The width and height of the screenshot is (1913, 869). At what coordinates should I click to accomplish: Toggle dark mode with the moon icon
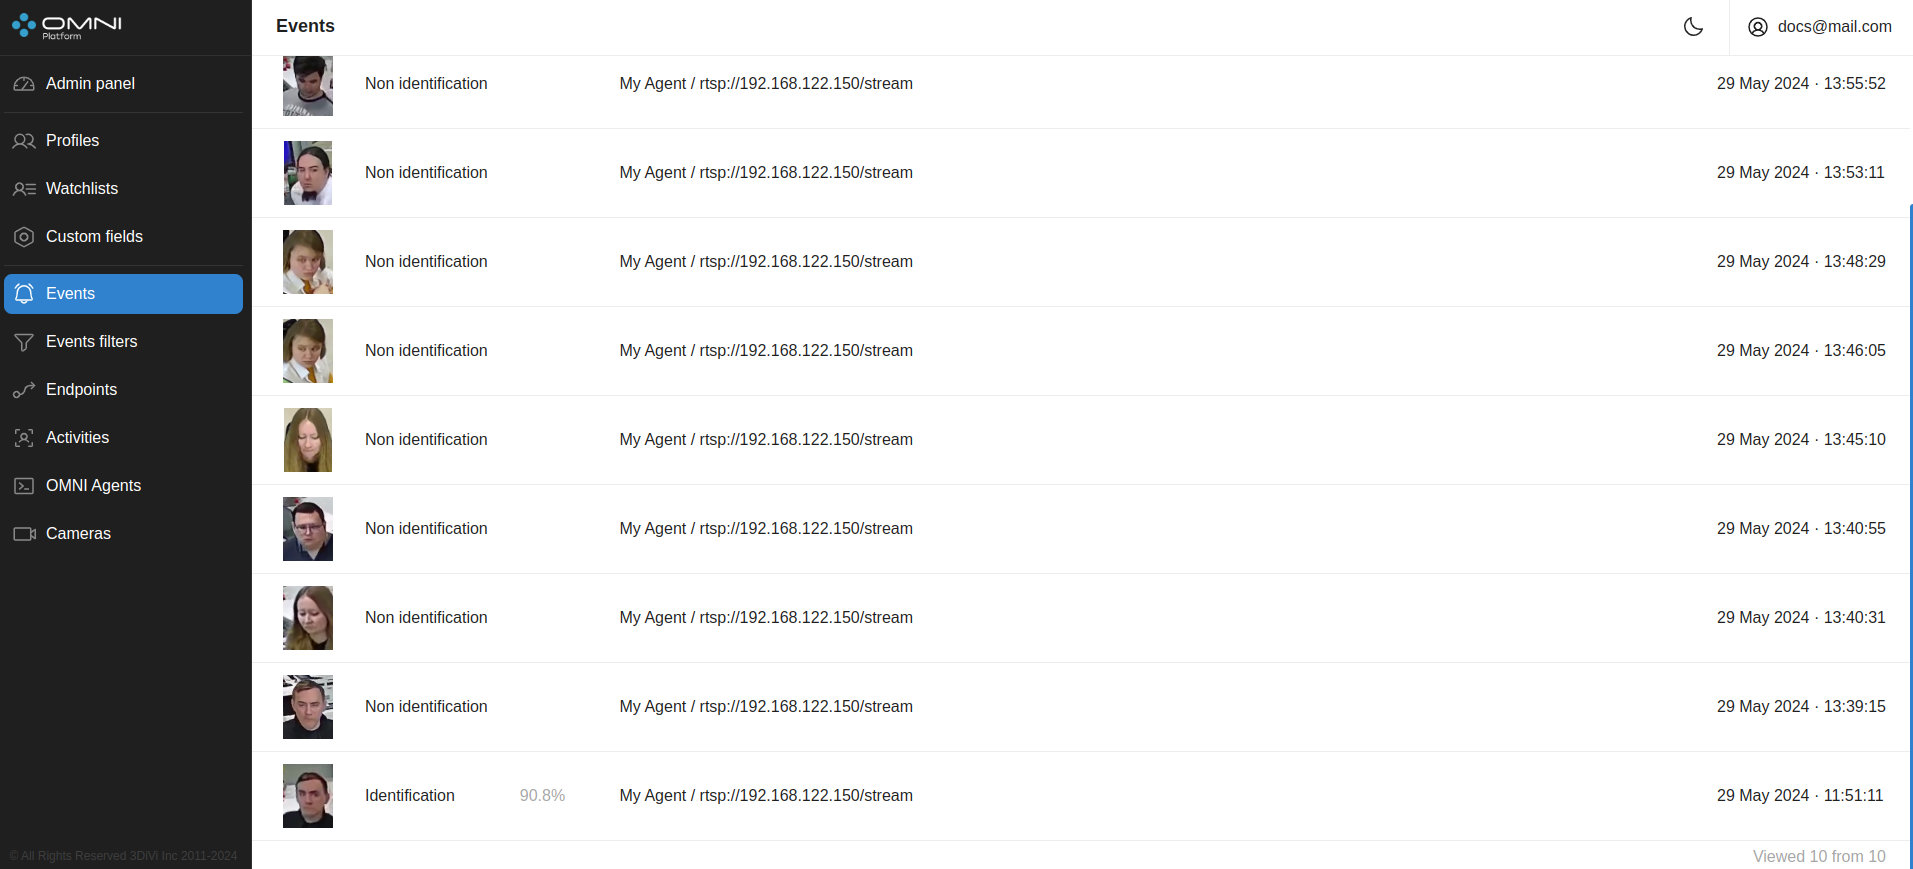coord(1693,27)
